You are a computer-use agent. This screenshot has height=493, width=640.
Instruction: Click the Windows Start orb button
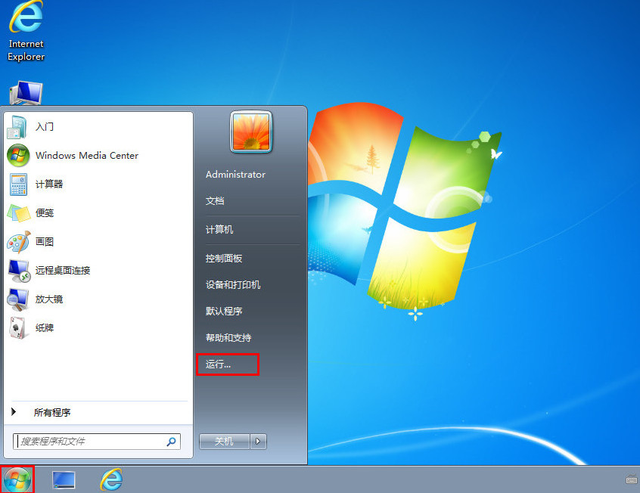[18, 479]
